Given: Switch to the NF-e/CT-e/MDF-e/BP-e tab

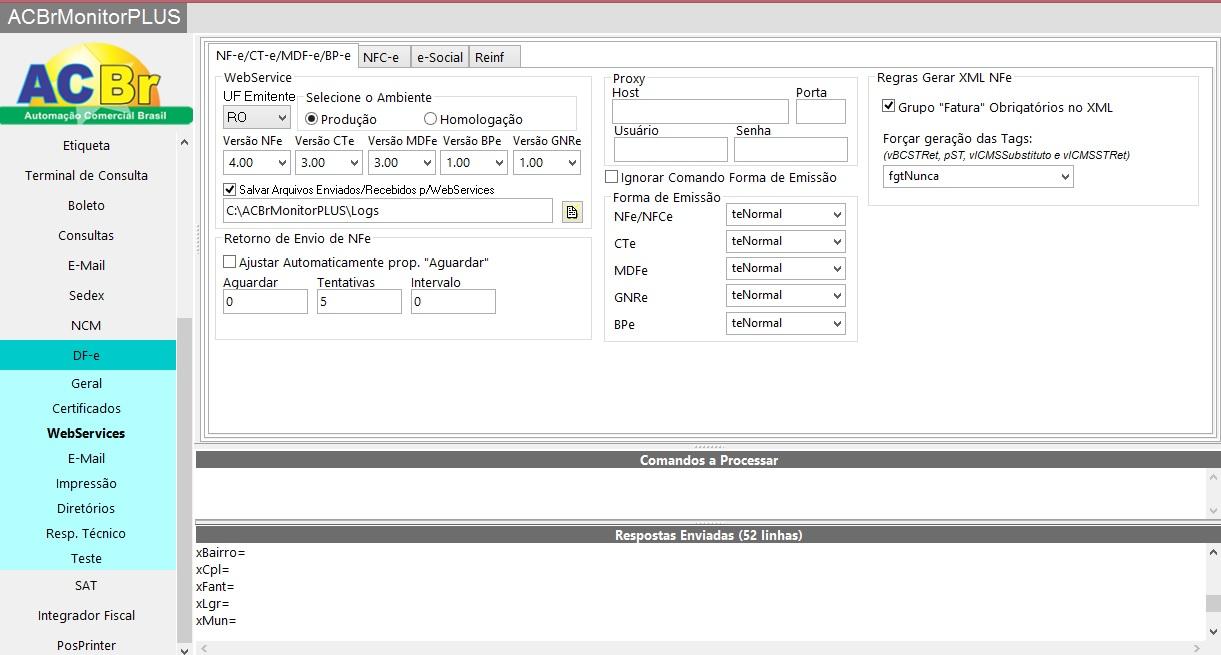Looking at the screenshot, I should click(283, 56).
